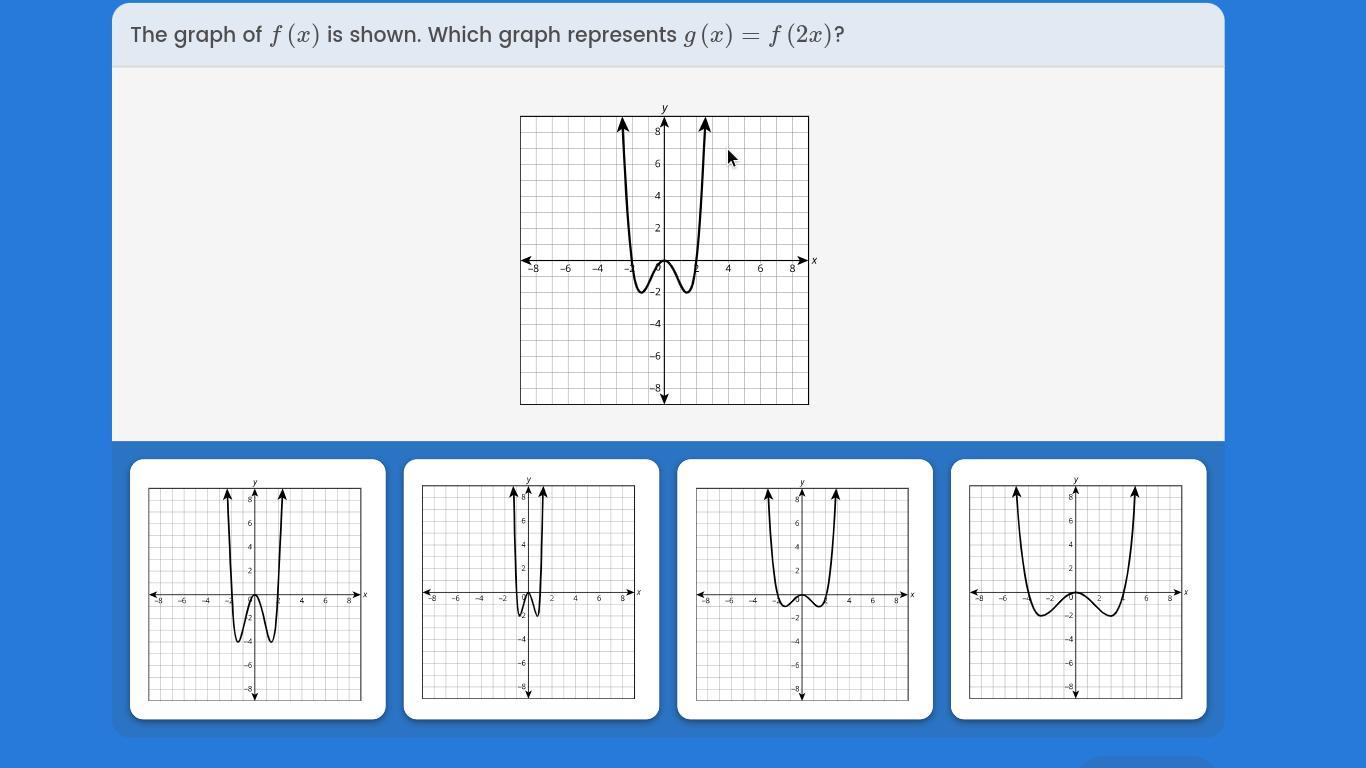The width and height of the screenshot is (1366, 768).
Task: Click the partially visible button at the bottom right
Action: pyautogui.click(x=1147, y=762)
